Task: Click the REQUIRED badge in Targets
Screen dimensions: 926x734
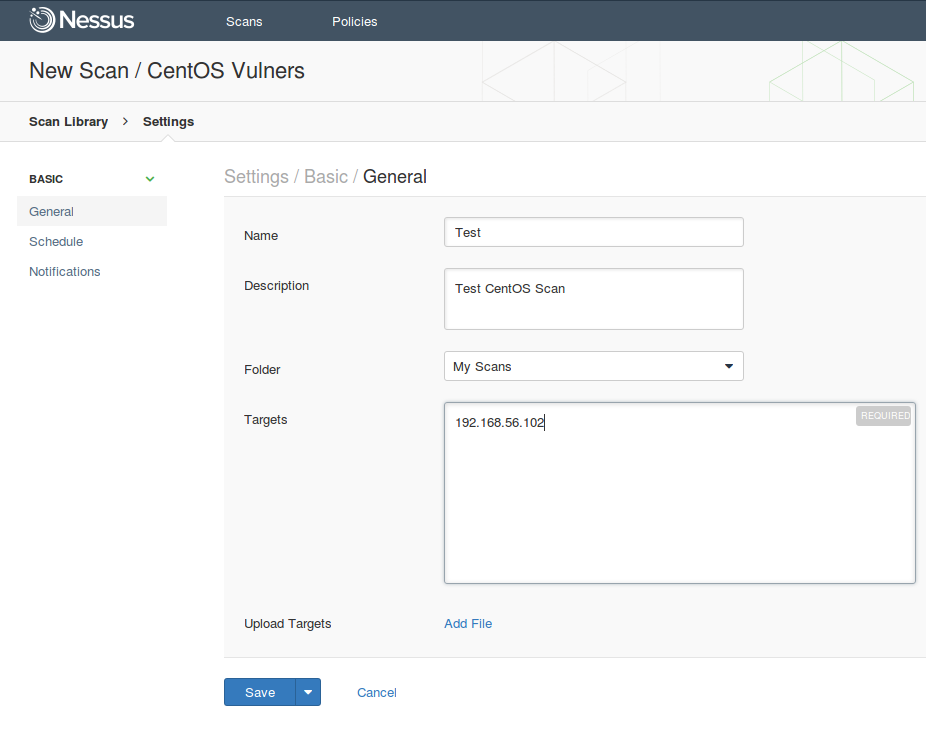Action: tap(884, 416)
